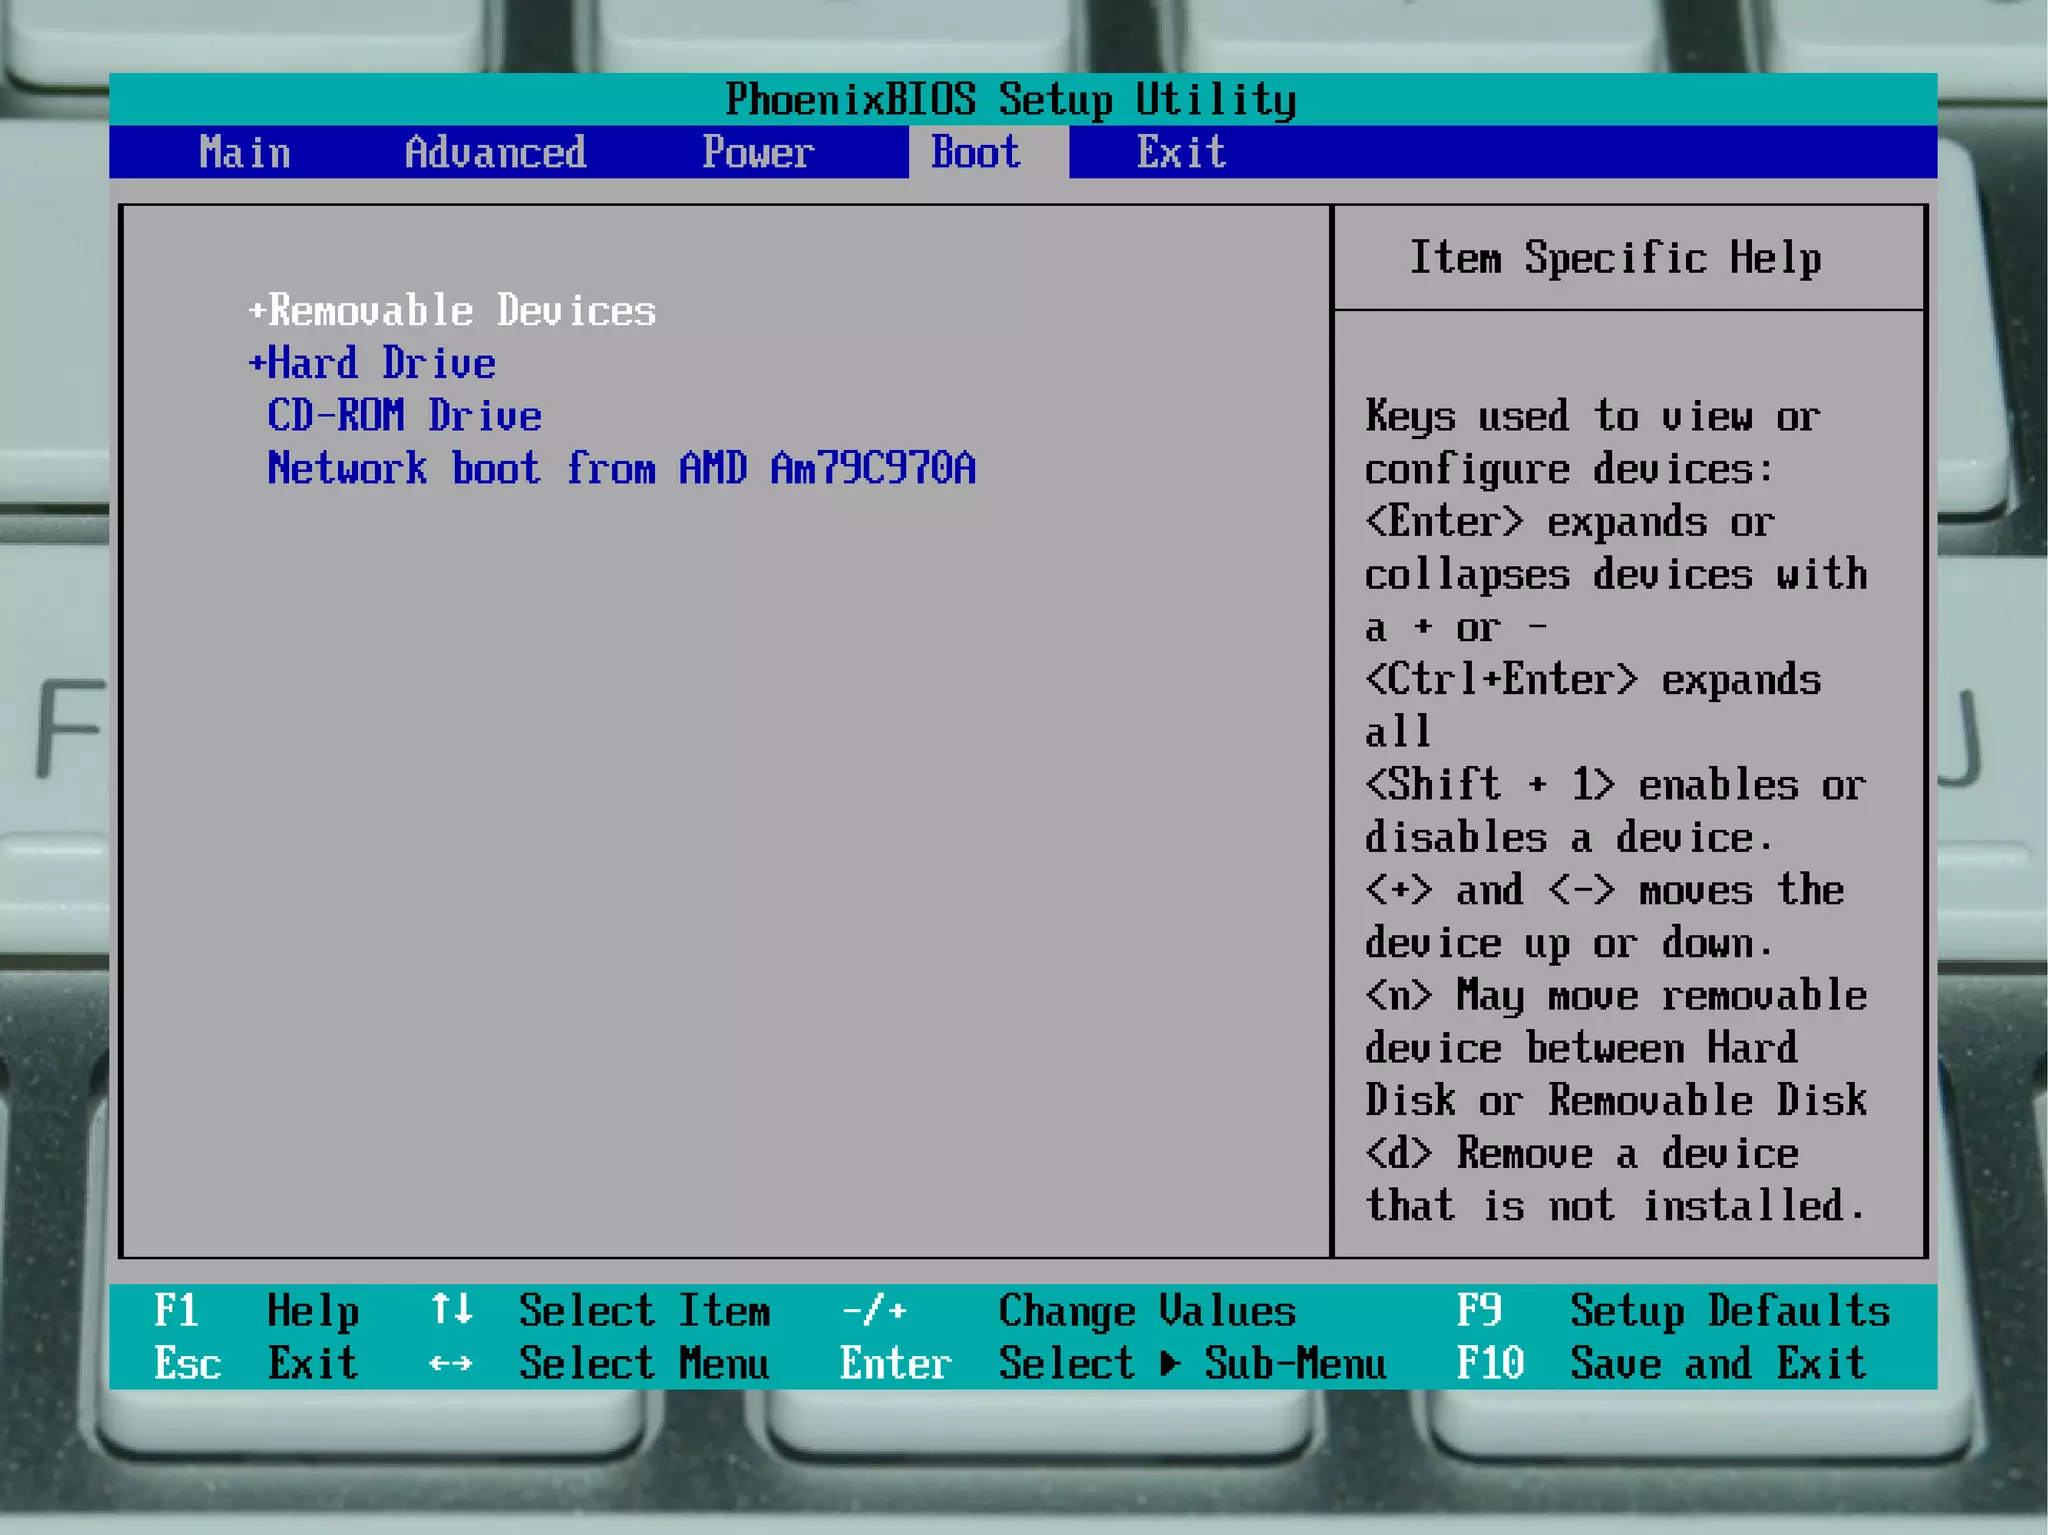This screenshot has height=1535, width=2048.
Task: Select the CD-ROM Drive boot entry
Action: tap(404, 416)
